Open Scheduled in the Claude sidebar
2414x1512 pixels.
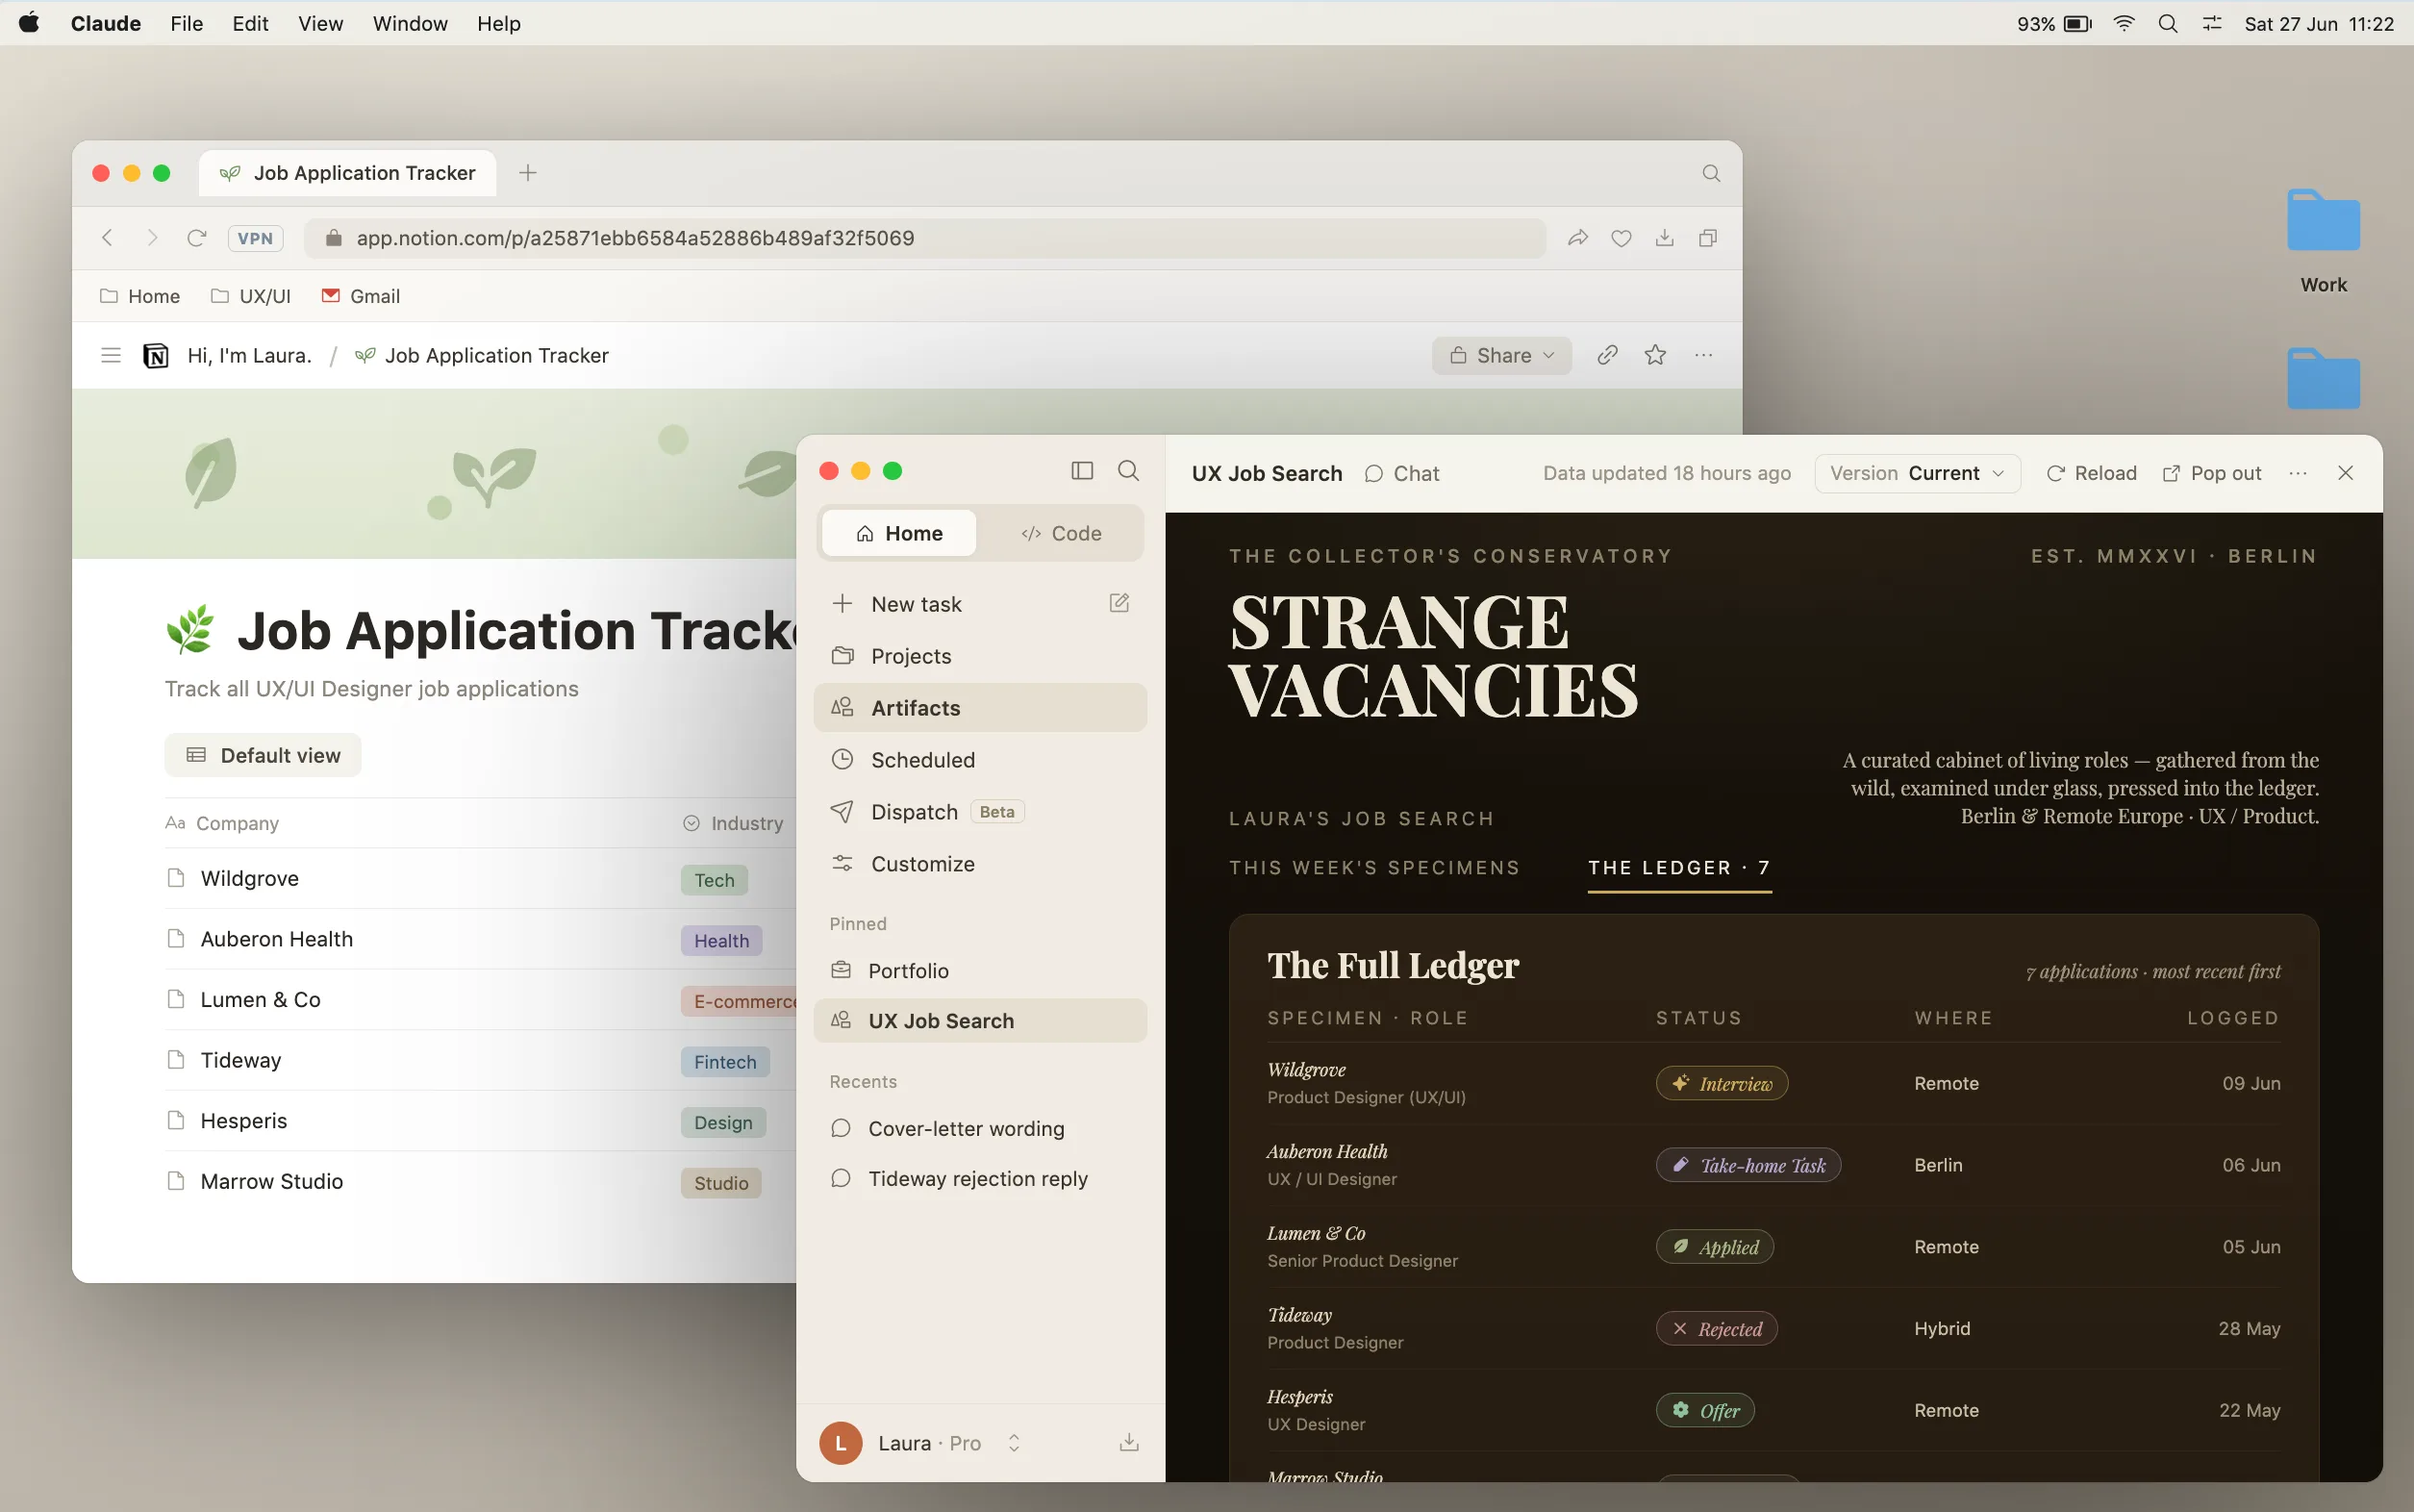980,760
